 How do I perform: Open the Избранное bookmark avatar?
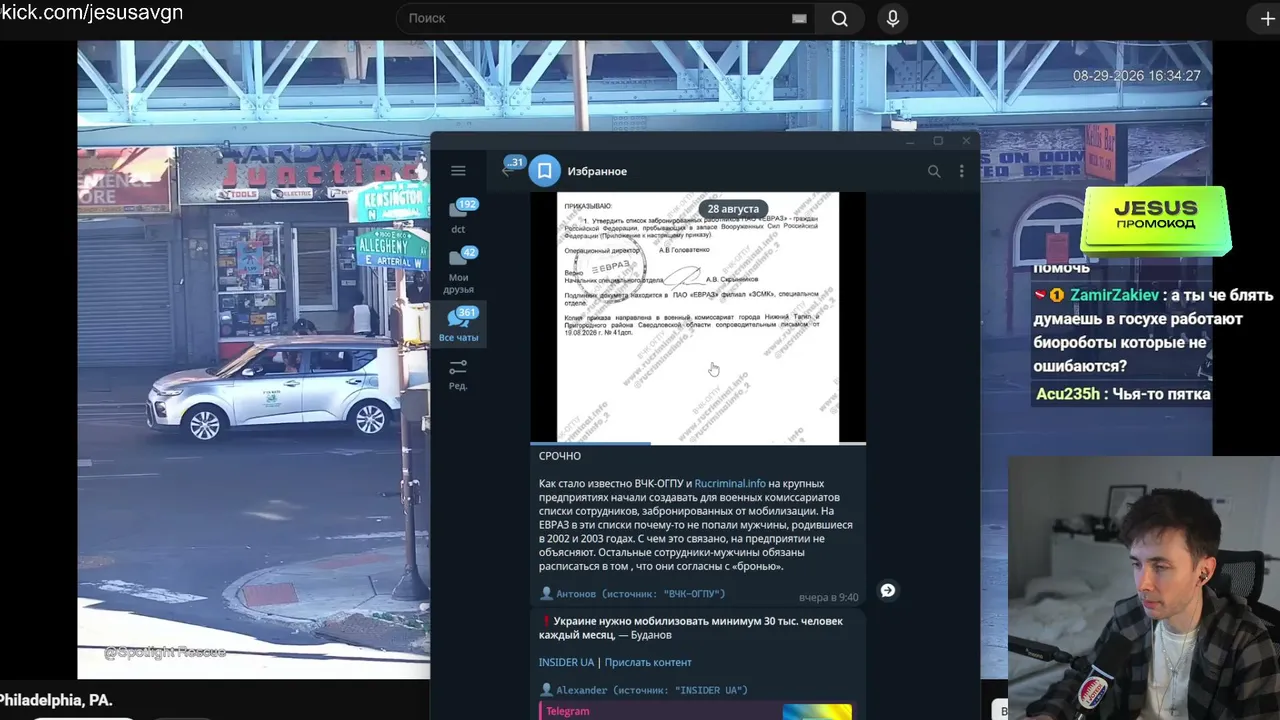coord(544,171)
